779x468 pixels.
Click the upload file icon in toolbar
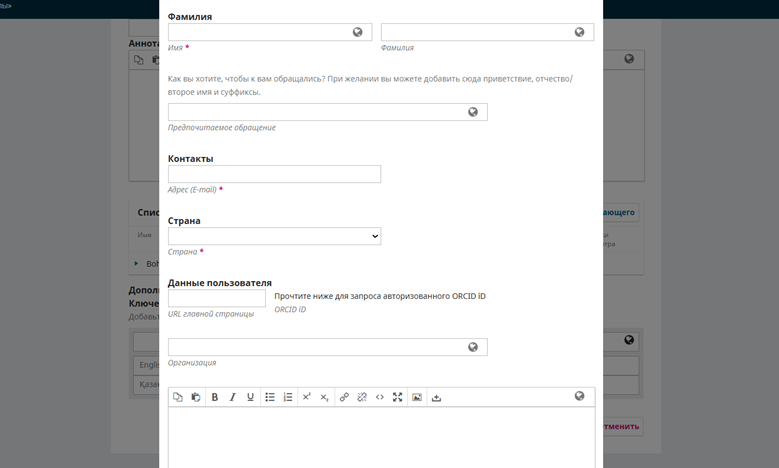(x=436, y=397)
